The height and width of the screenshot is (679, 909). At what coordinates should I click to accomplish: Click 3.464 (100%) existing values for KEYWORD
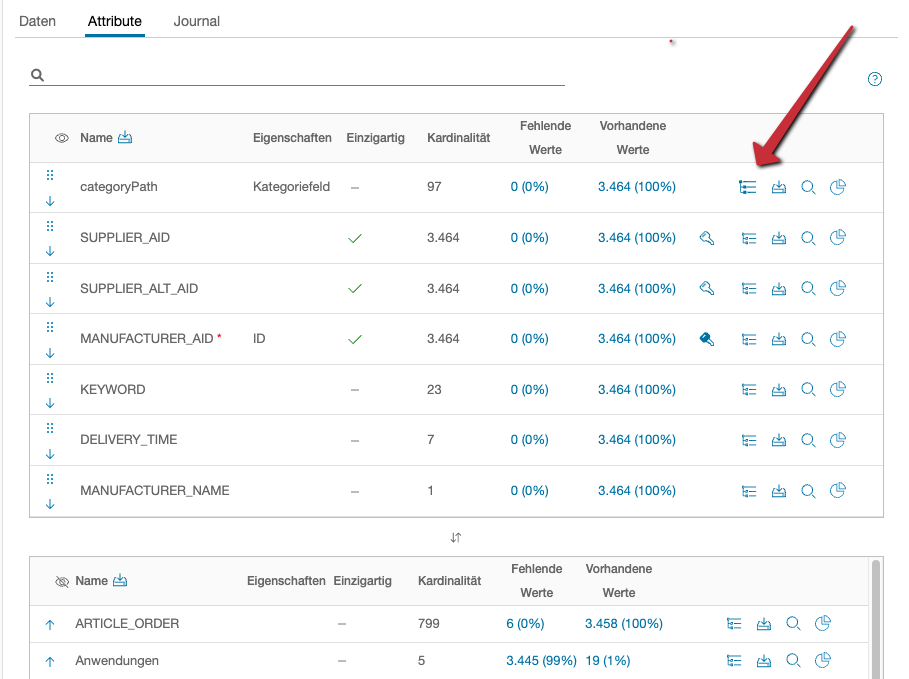pos(636,390)
